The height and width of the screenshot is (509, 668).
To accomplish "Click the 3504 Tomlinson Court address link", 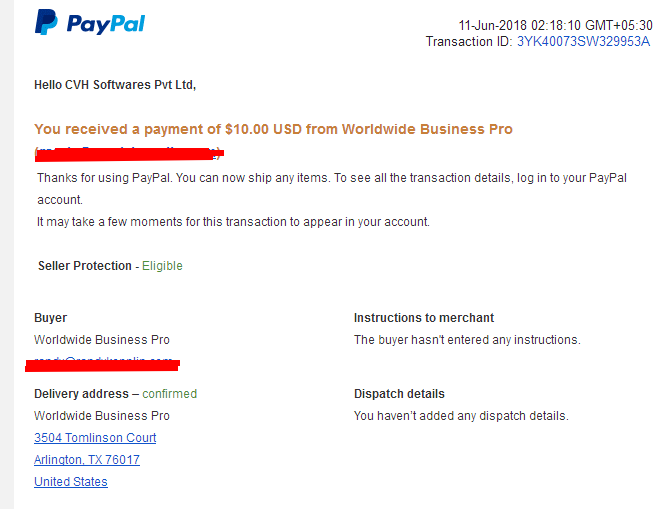I will point(95,438).
